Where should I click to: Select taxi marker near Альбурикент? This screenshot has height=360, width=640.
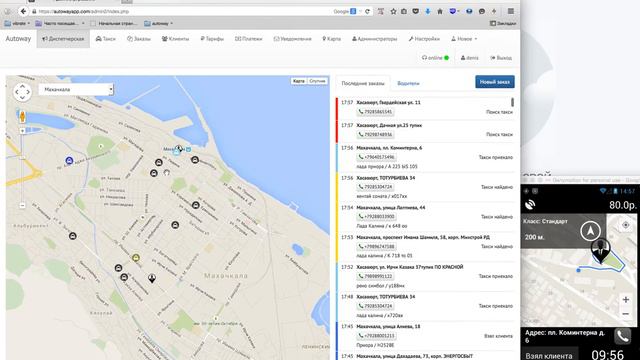(73, 236)
